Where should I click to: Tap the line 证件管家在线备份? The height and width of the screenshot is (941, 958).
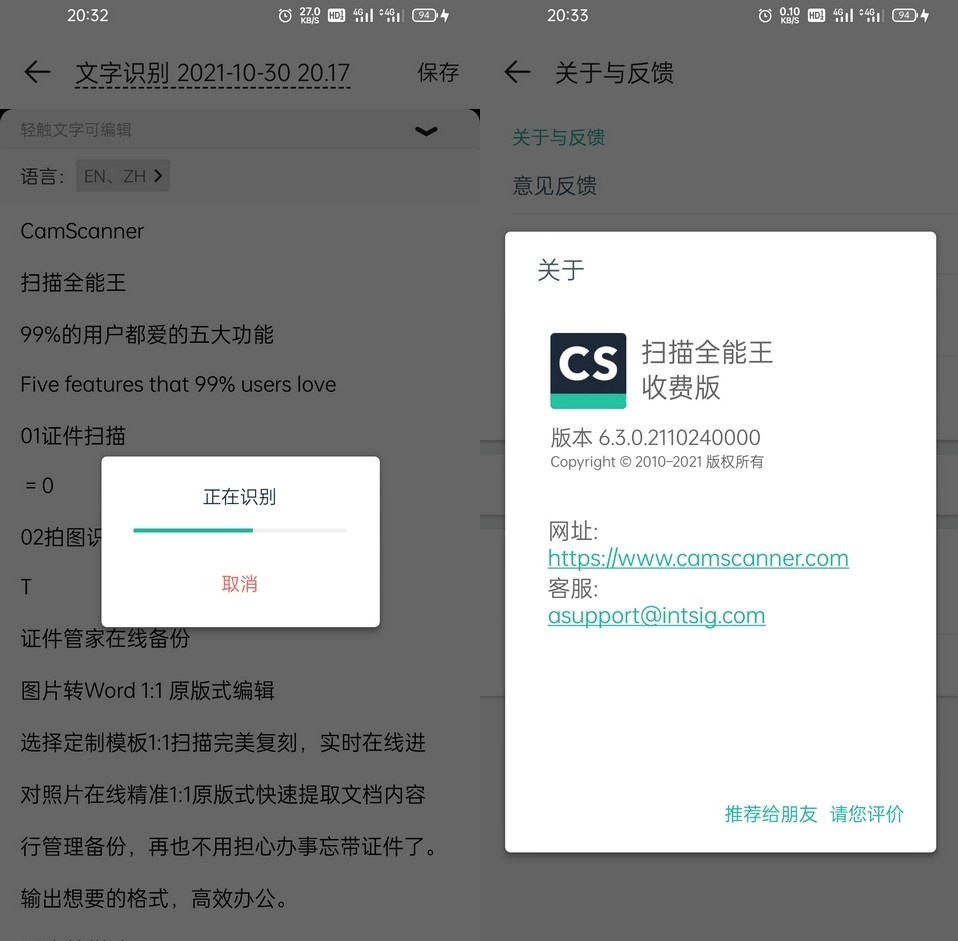click(x=105, y=639)
